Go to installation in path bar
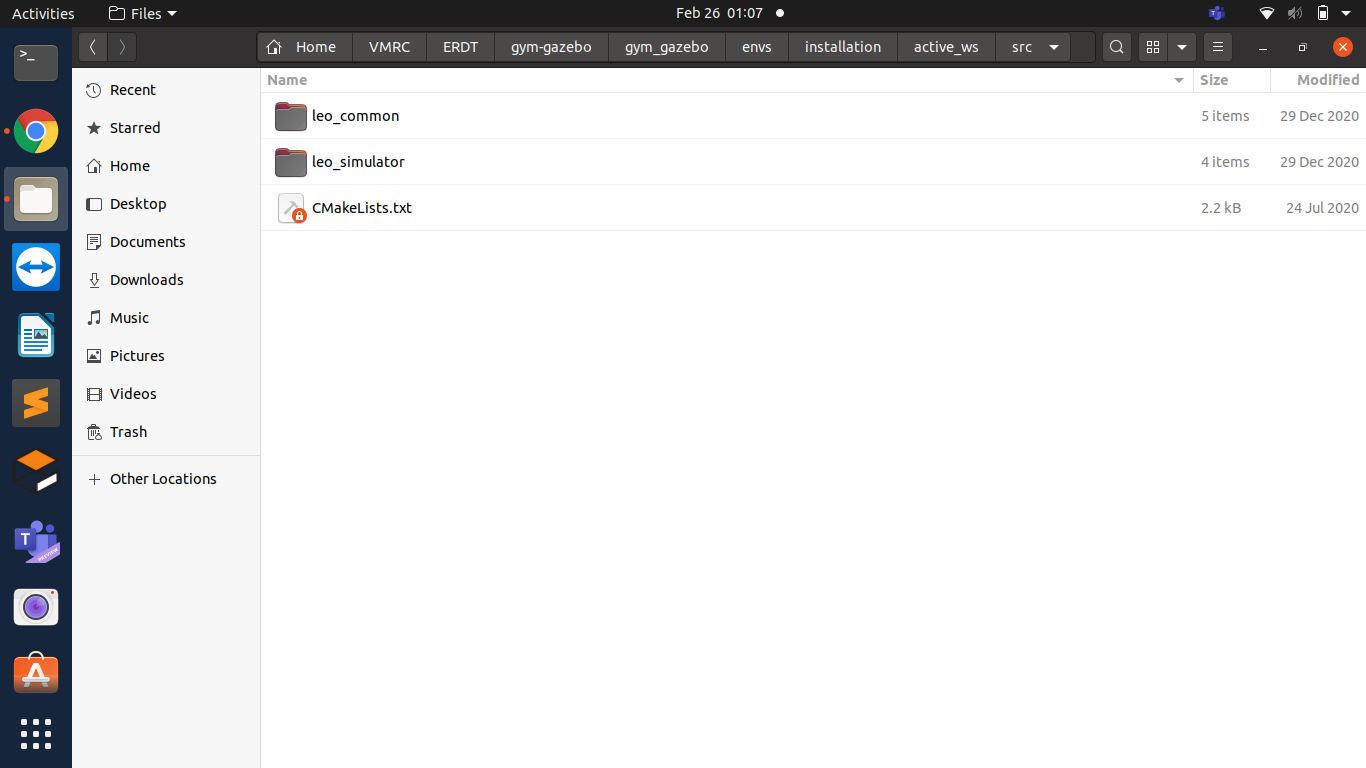The width and height of the screenshot is (1366, 768). point(843,47)
